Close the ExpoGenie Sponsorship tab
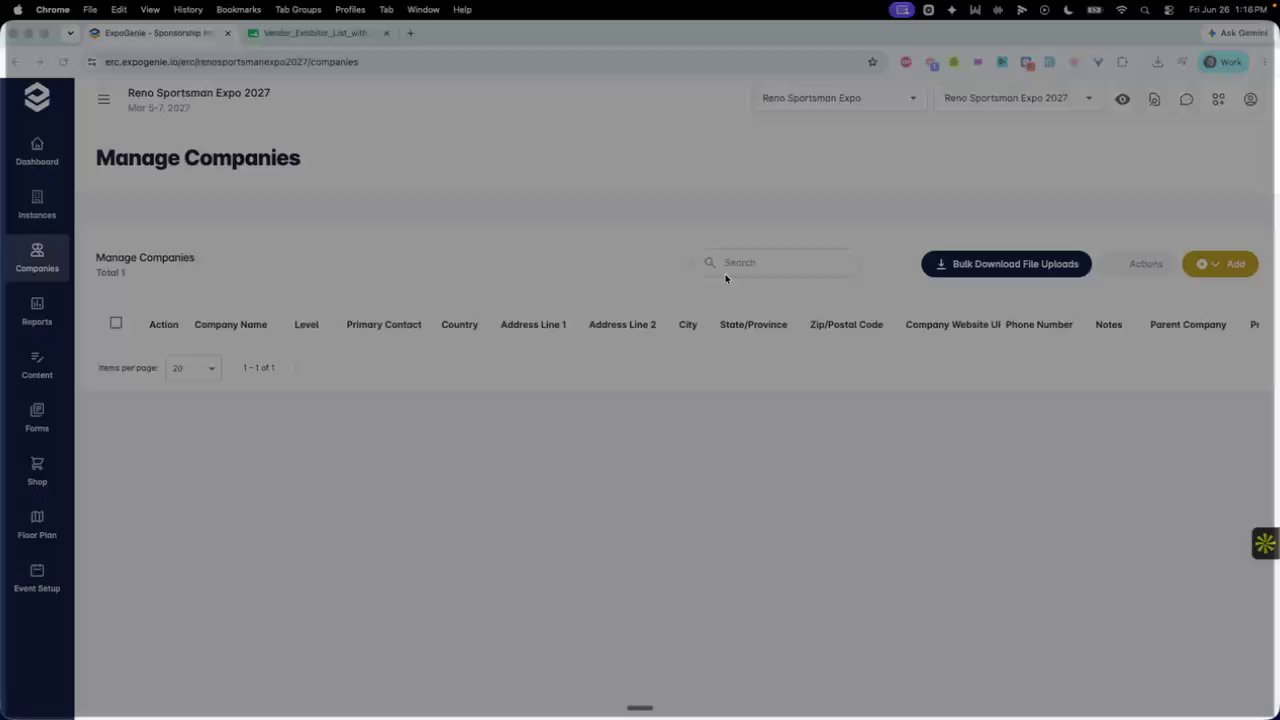Viewport: 1280px width, 720px height. 228,33
